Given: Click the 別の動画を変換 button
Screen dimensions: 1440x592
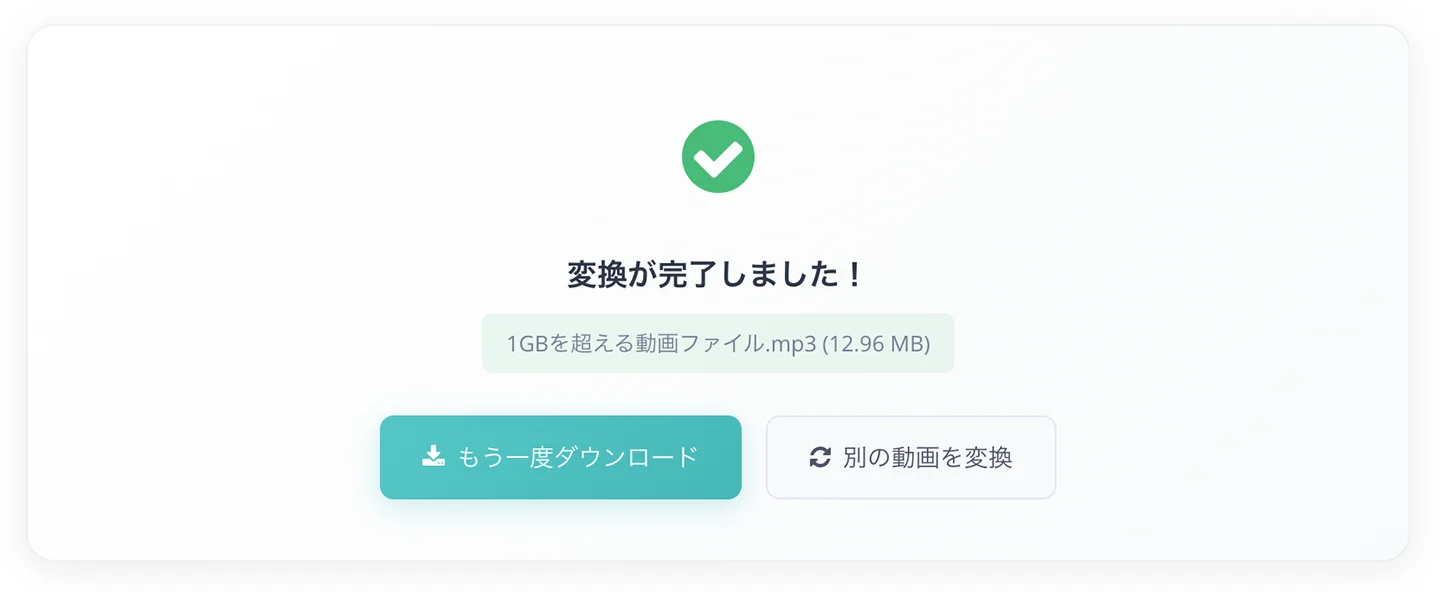Looking at the screenshot, I should tap(910, 457).
